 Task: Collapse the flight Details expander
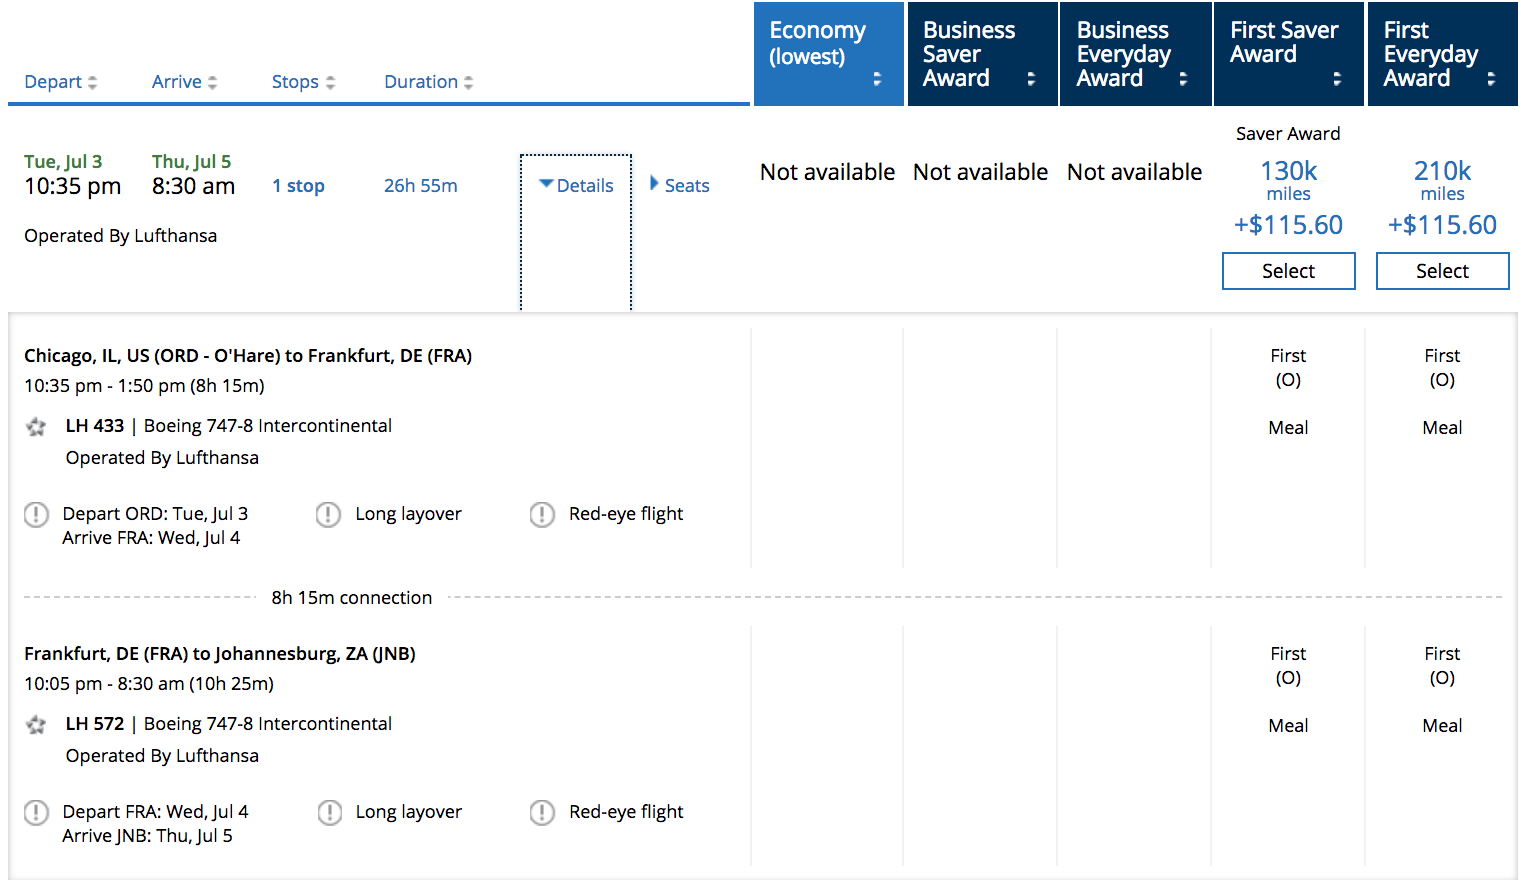(x=576, y=186)
